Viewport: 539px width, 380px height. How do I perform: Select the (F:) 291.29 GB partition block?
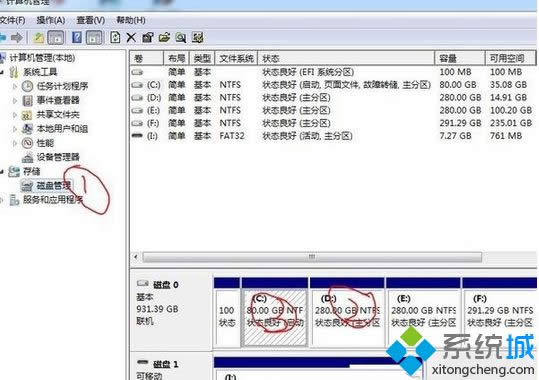[x=499, y=312]
